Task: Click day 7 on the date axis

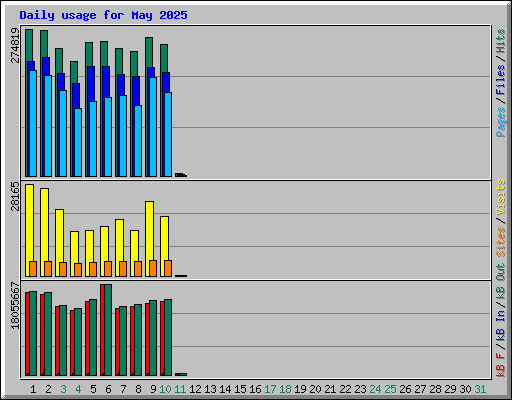Action: pos(123,389)
